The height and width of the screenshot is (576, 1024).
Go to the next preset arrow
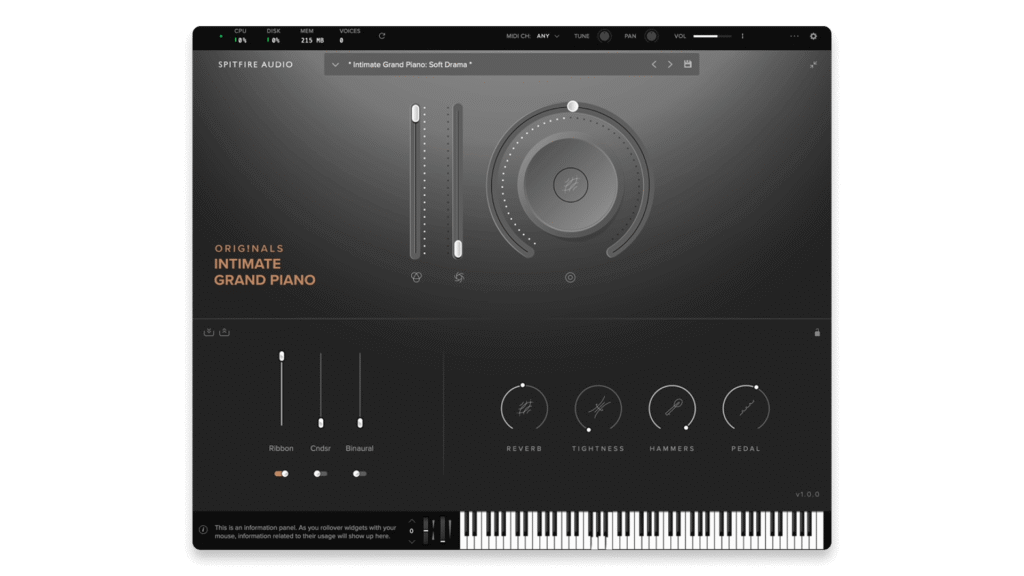(x=670, y=64)
